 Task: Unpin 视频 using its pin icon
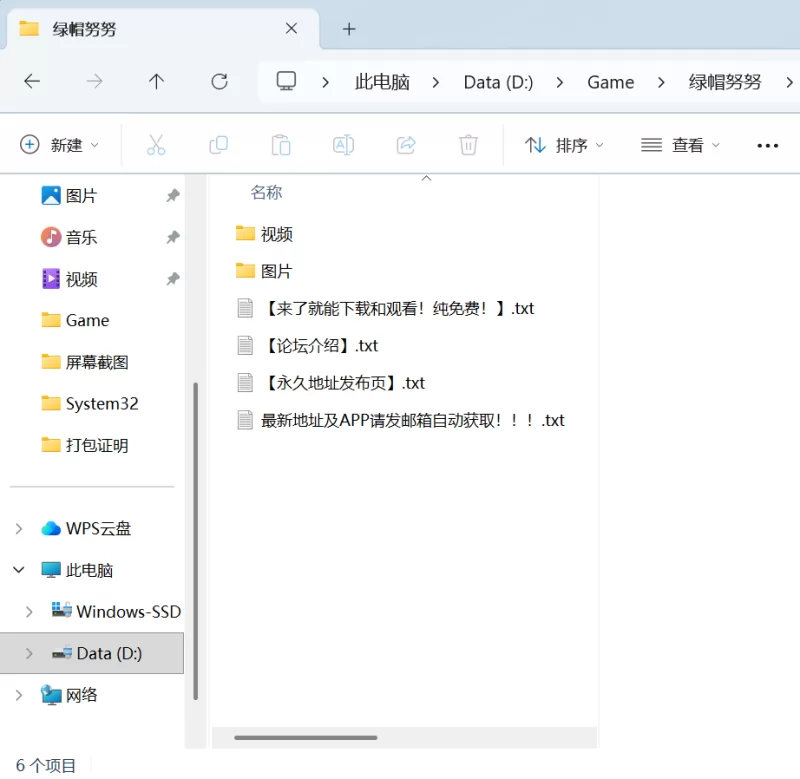point(173,279)
